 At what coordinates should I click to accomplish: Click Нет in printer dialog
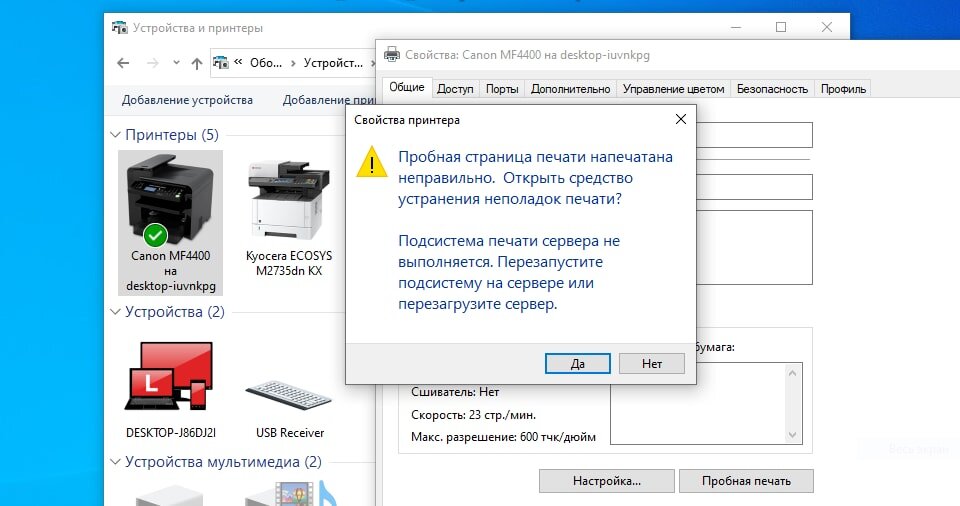click(651, 363)
